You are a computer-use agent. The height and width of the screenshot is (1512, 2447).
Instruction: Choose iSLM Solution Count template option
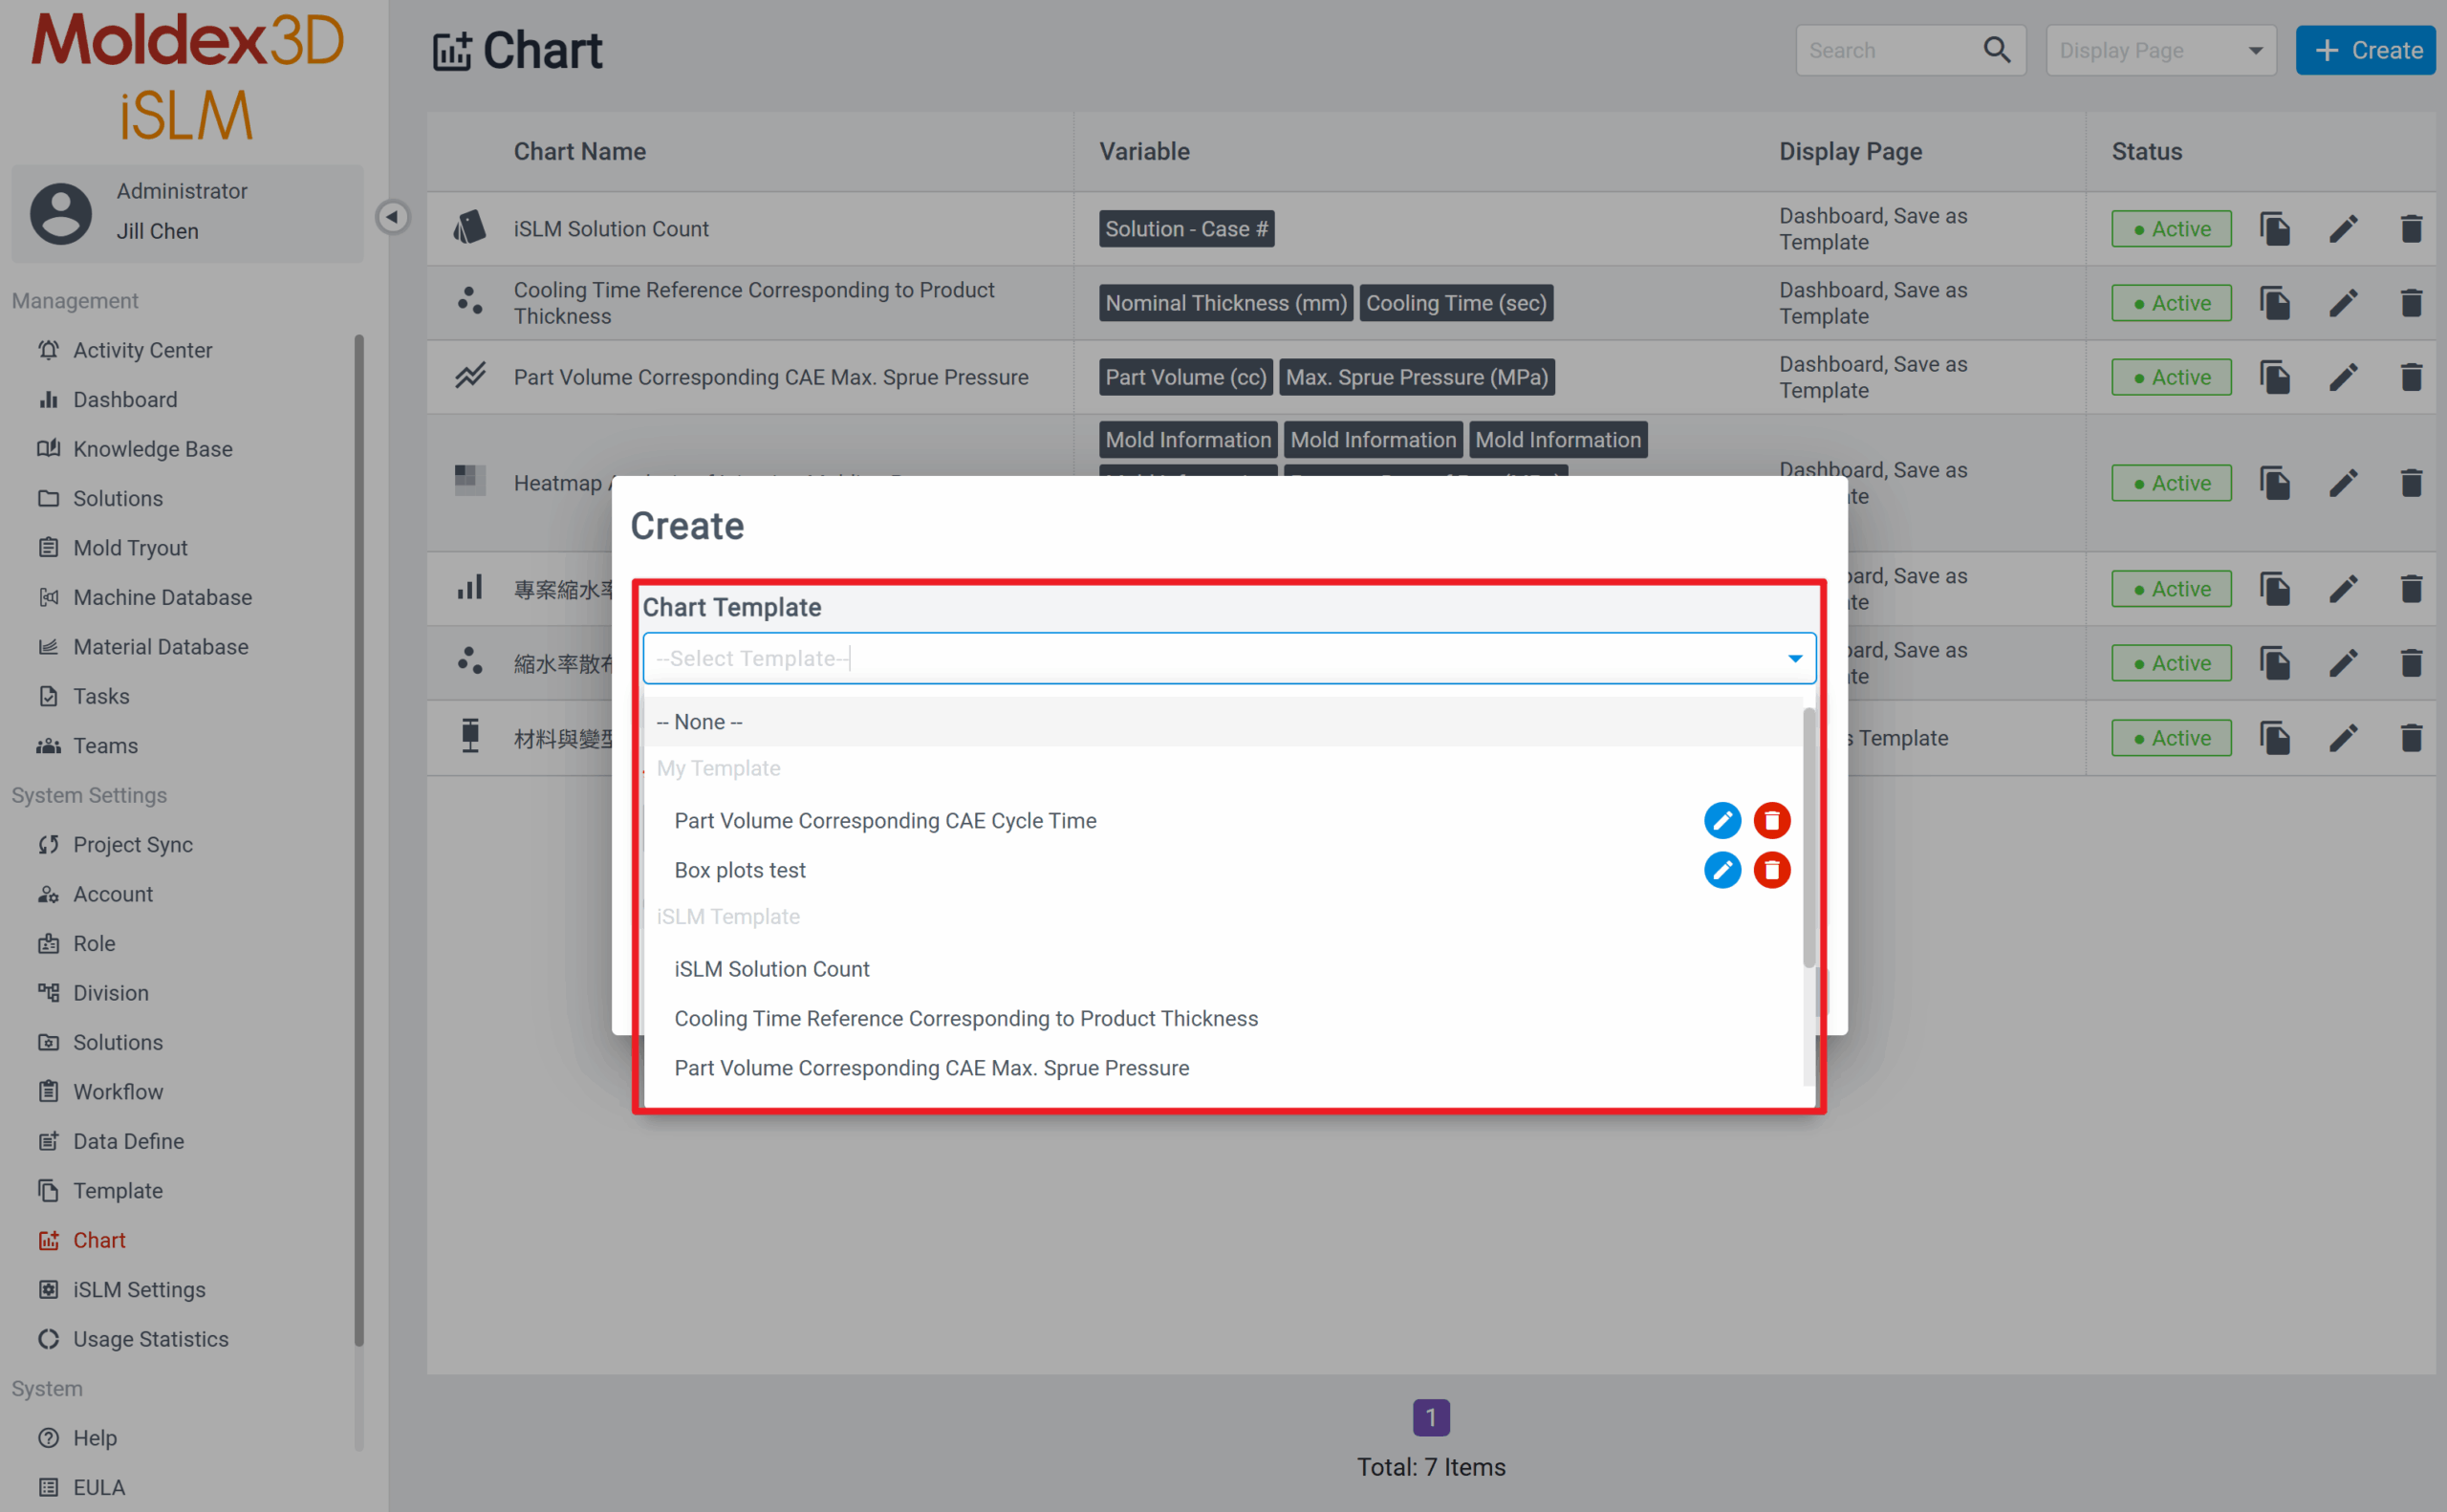(x=1224, y=969)
